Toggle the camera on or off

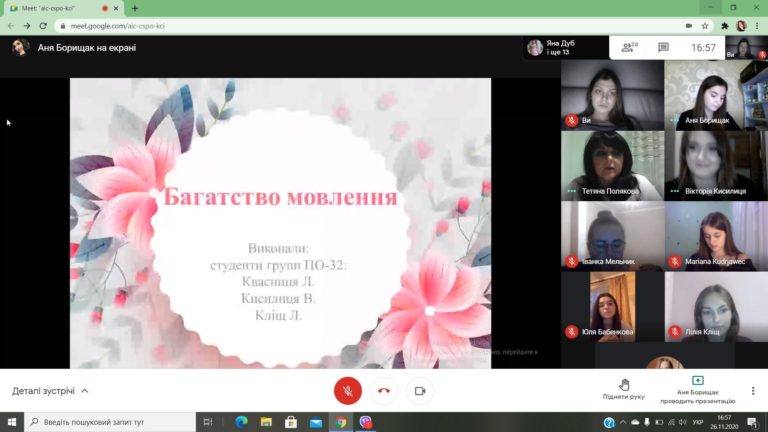(420, 391)
